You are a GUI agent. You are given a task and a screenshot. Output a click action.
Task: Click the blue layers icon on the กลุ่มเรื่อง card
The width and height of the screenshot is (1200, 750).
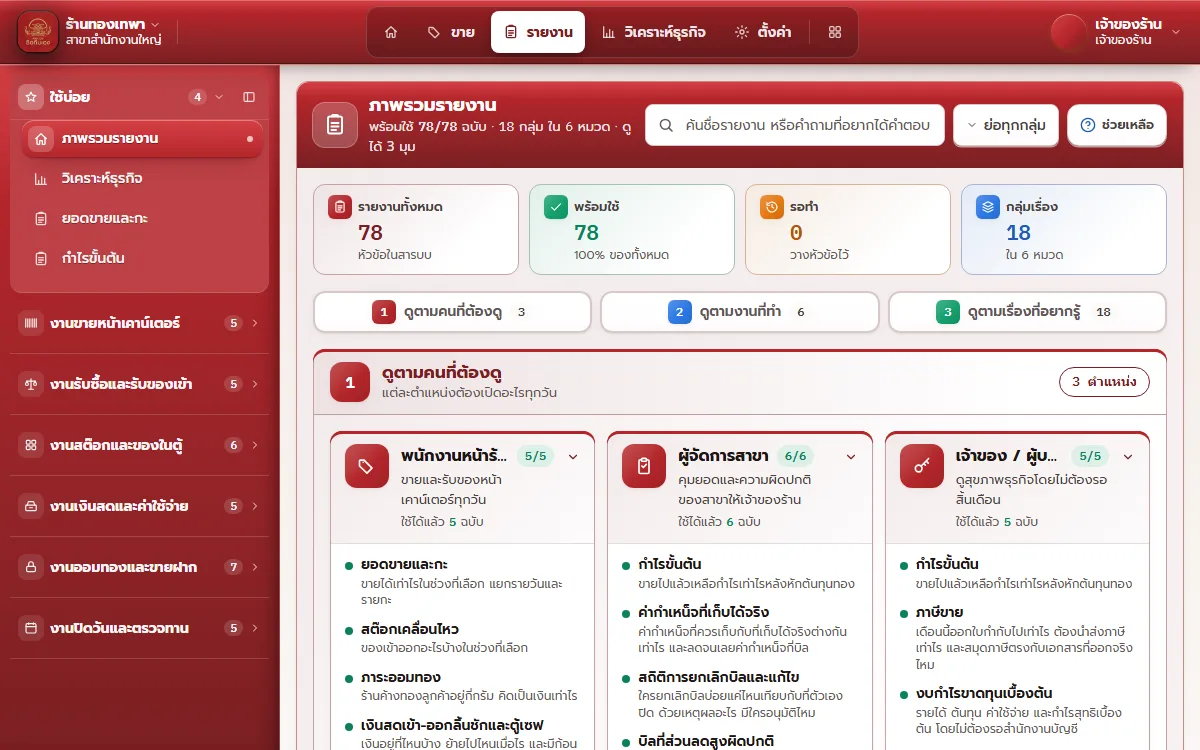(x=987, y=207)
